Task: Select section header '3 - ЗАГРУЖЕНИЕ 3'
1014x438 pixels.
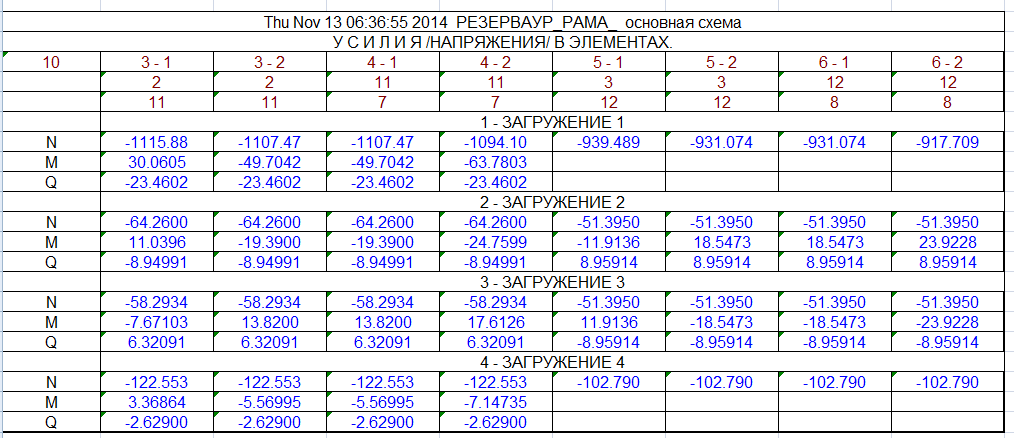Action: (552, 282)
